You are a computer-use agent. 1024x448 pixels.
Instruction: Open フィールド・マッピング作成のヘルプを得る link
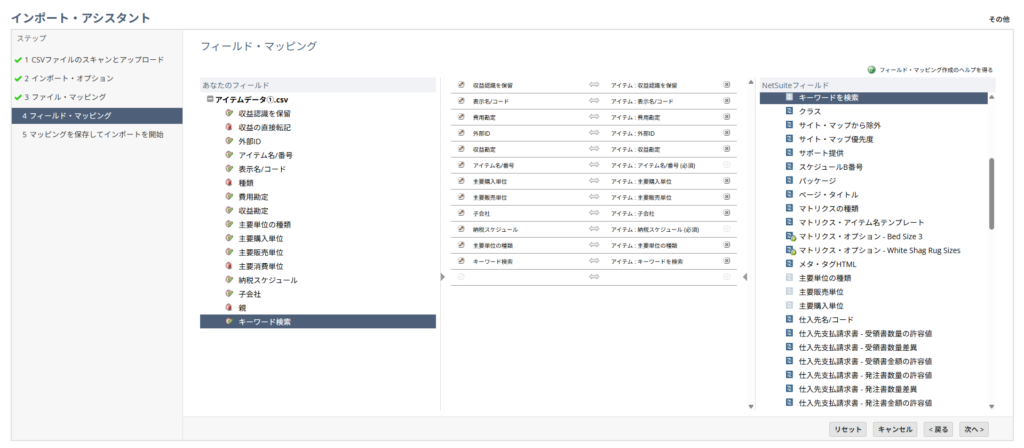point(935,70)
